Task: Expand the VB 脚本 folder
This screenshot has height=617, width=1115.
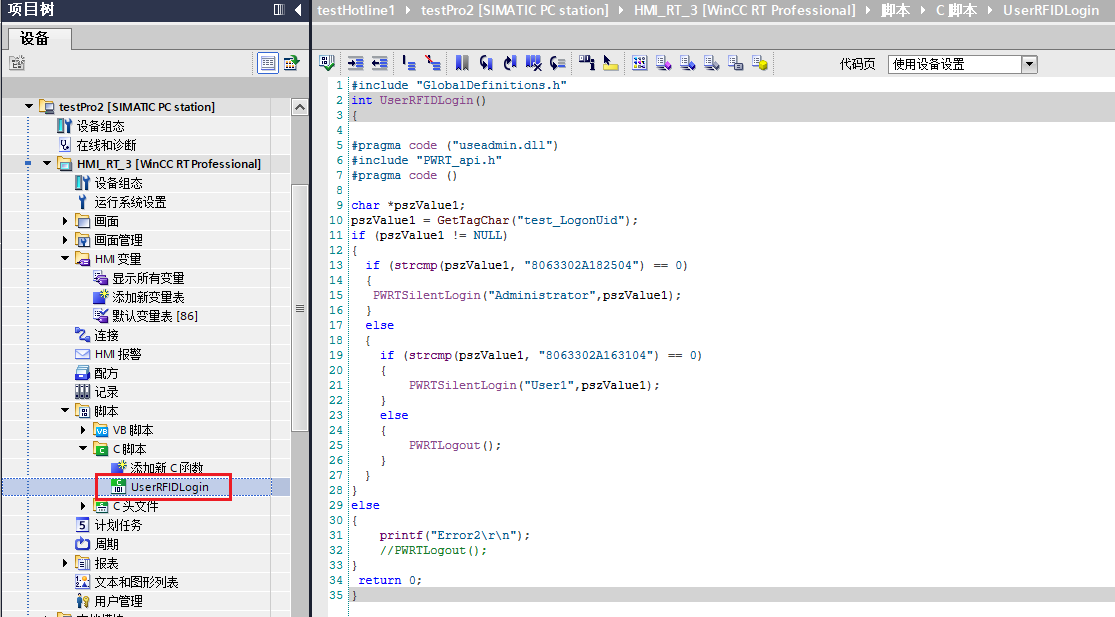Action: [x=84, y=430]
